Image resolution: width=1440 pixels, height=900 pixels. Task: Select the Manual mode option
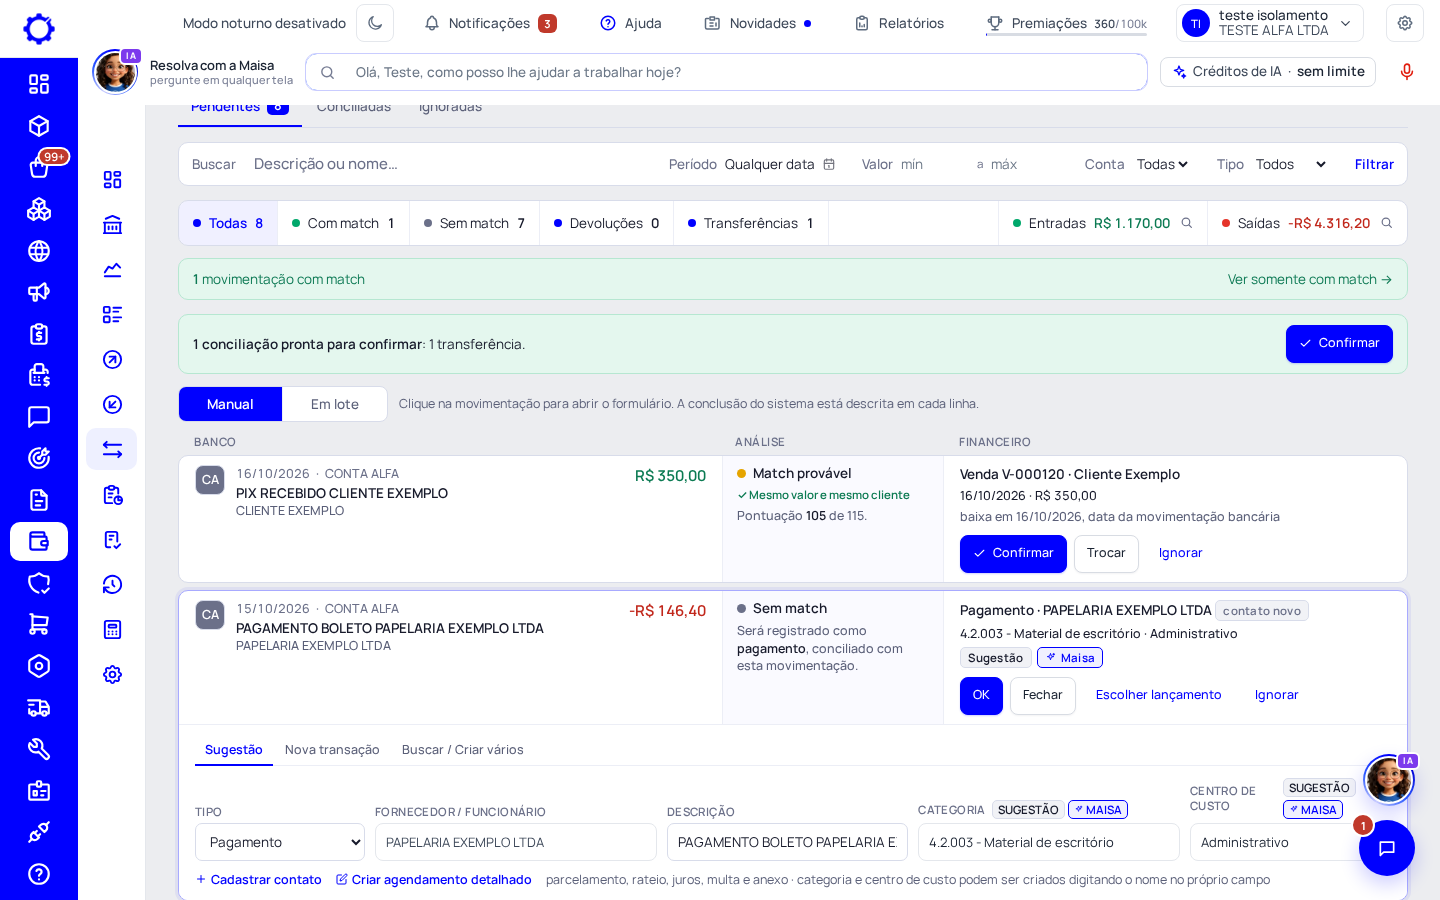230,404
